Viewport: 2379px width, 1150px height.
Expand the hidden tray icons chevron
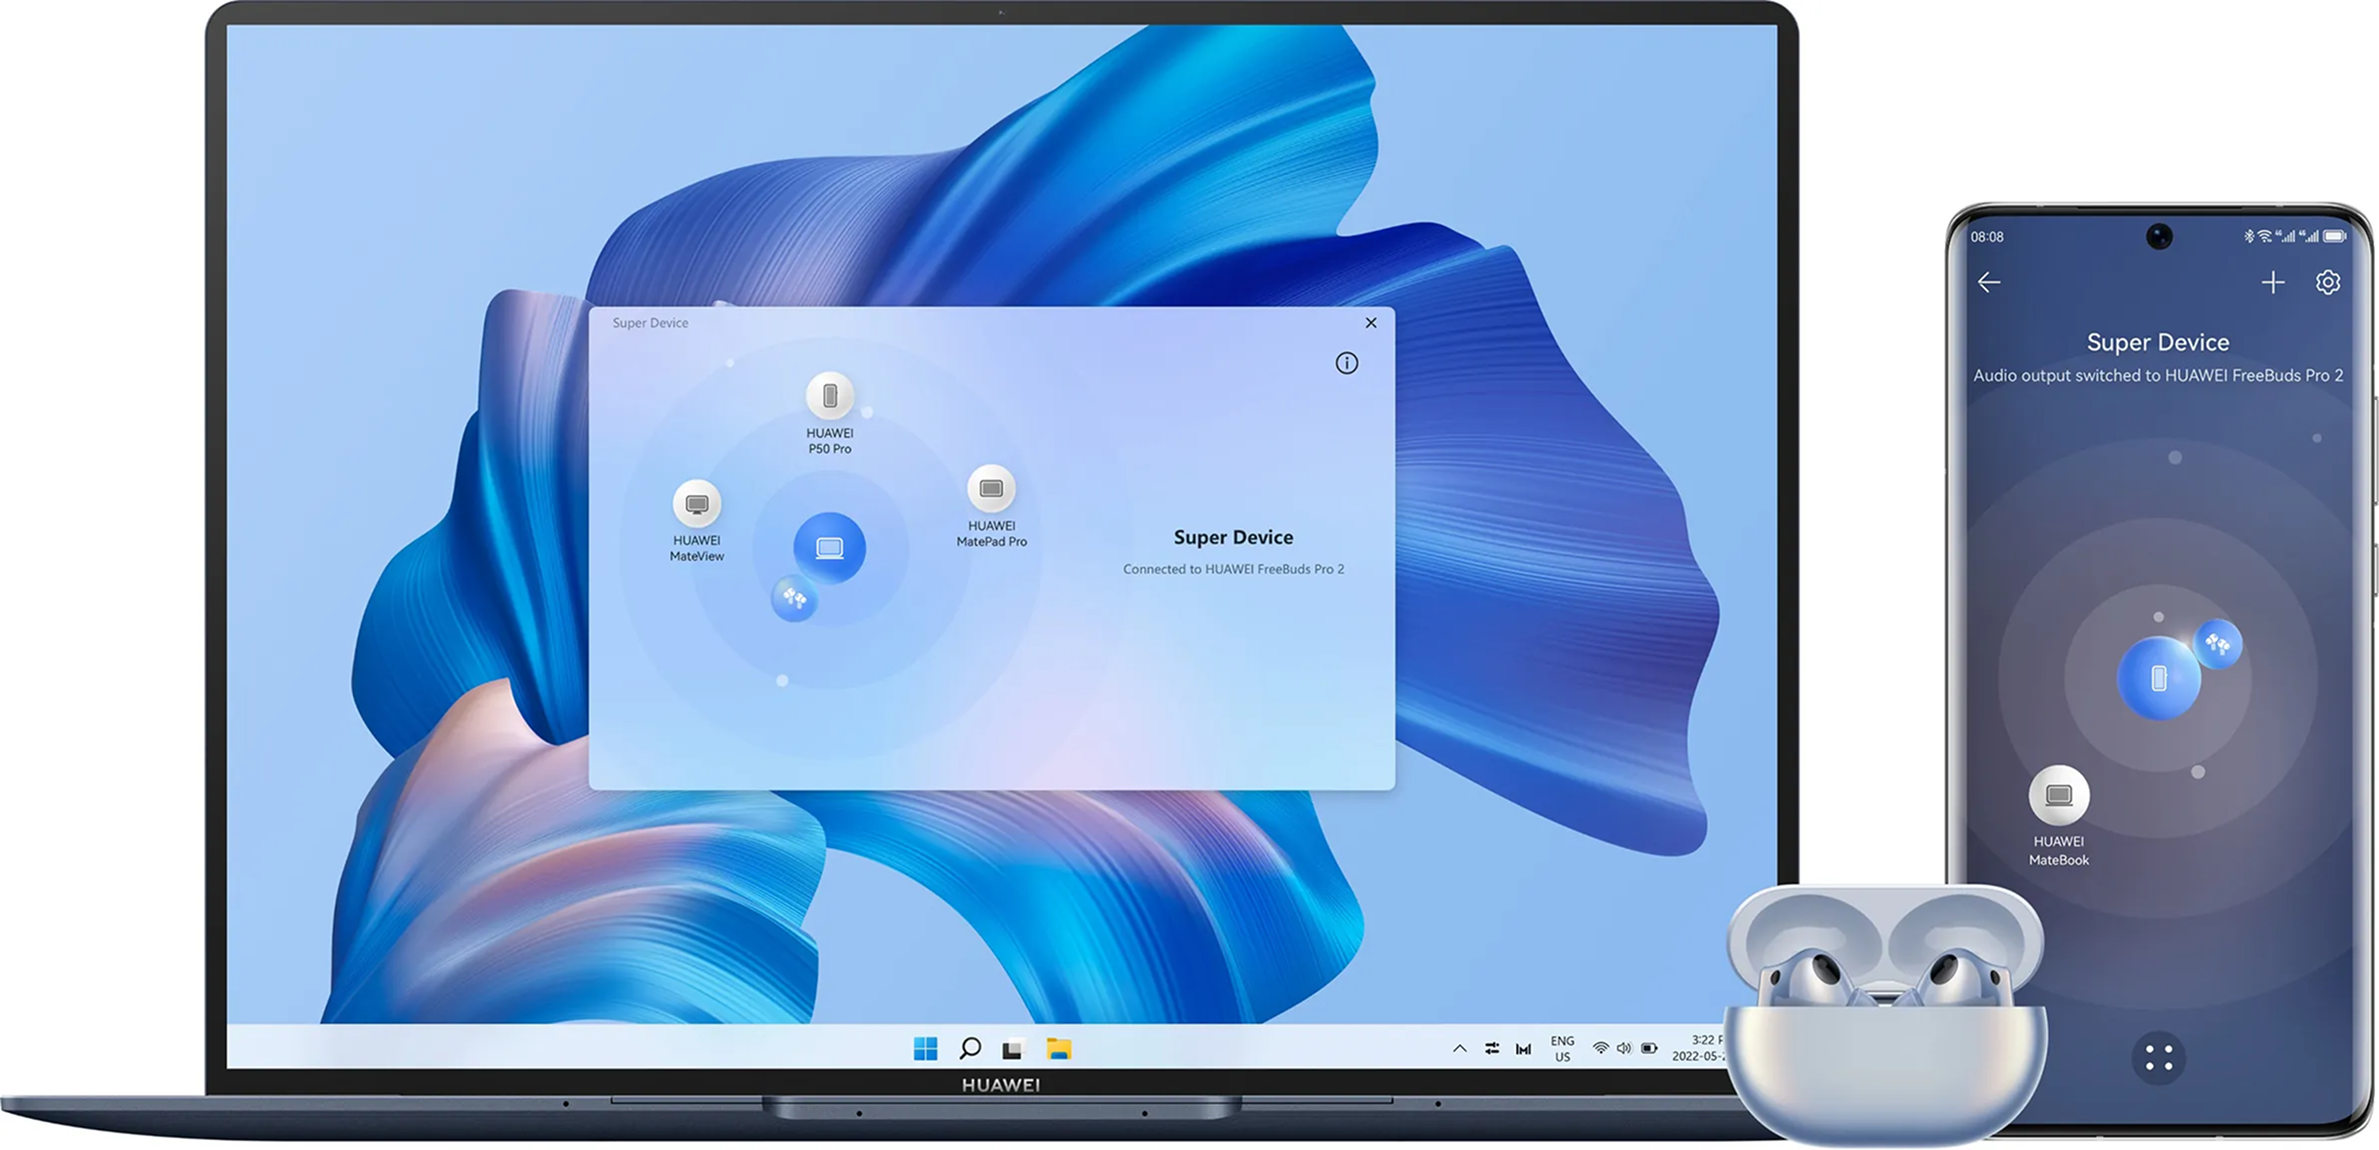[1459, 1048]
